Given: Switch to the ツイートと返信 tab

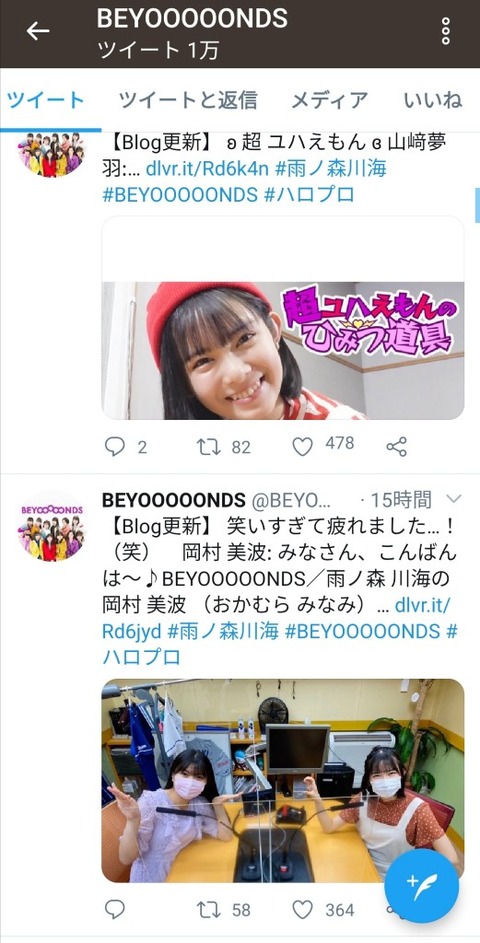Looking at the screenshot, I should 188,99.
